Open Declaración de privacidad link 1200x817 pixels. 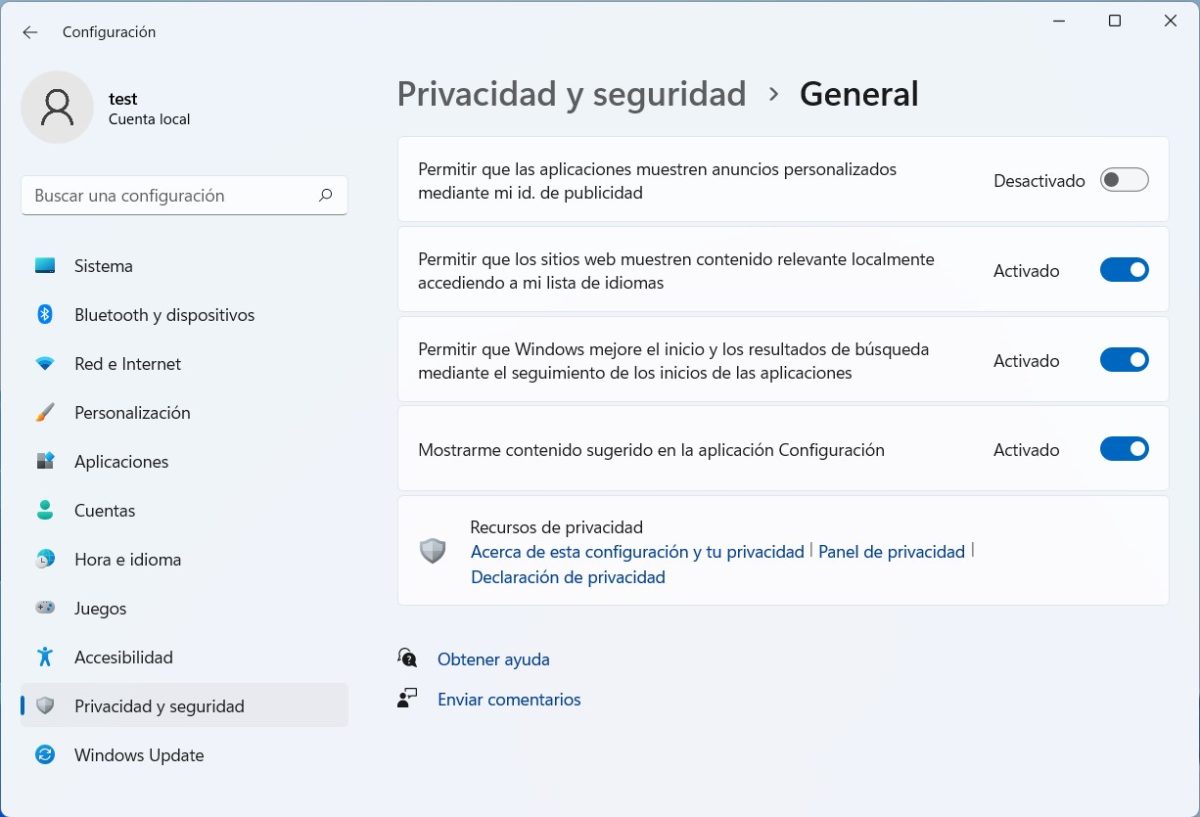567,577
